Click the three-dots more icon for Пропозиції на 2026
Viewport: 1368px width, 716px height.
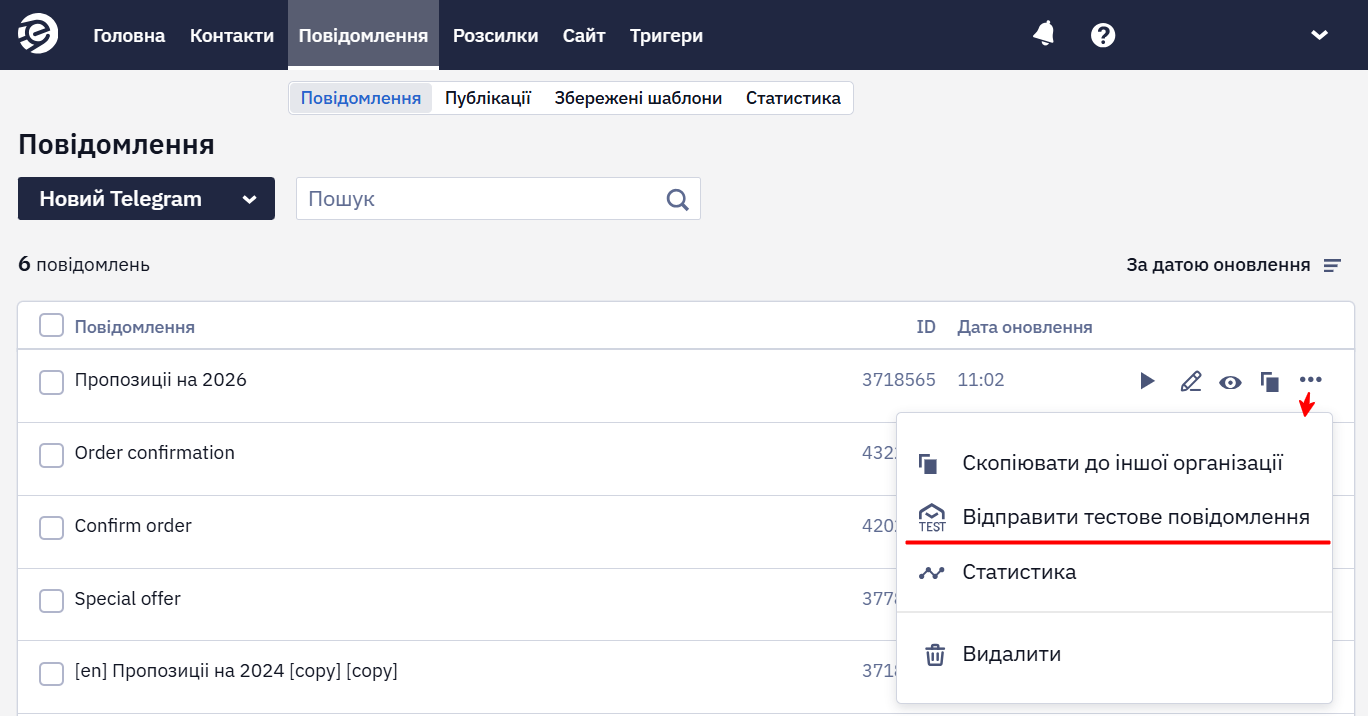coord(1311,380)
